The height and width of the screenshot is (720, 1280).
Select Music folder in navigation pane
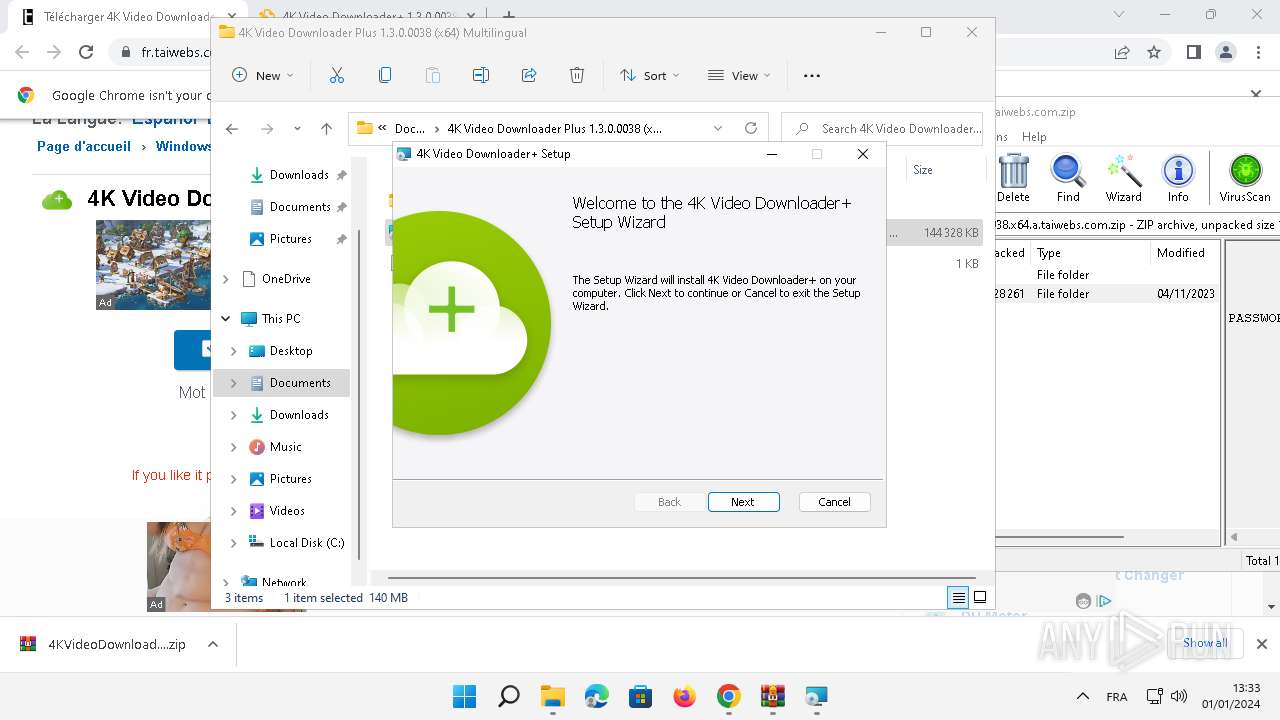click(x=285, y=447)
